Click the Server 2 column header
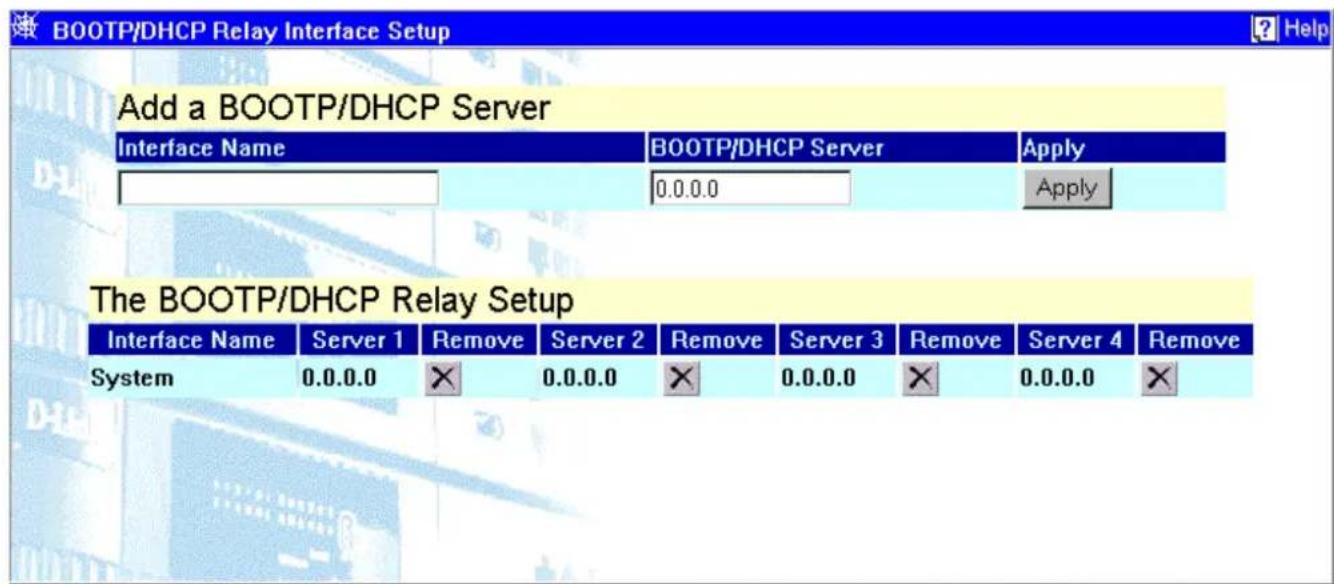1334x584 pixels. [598, 340]
